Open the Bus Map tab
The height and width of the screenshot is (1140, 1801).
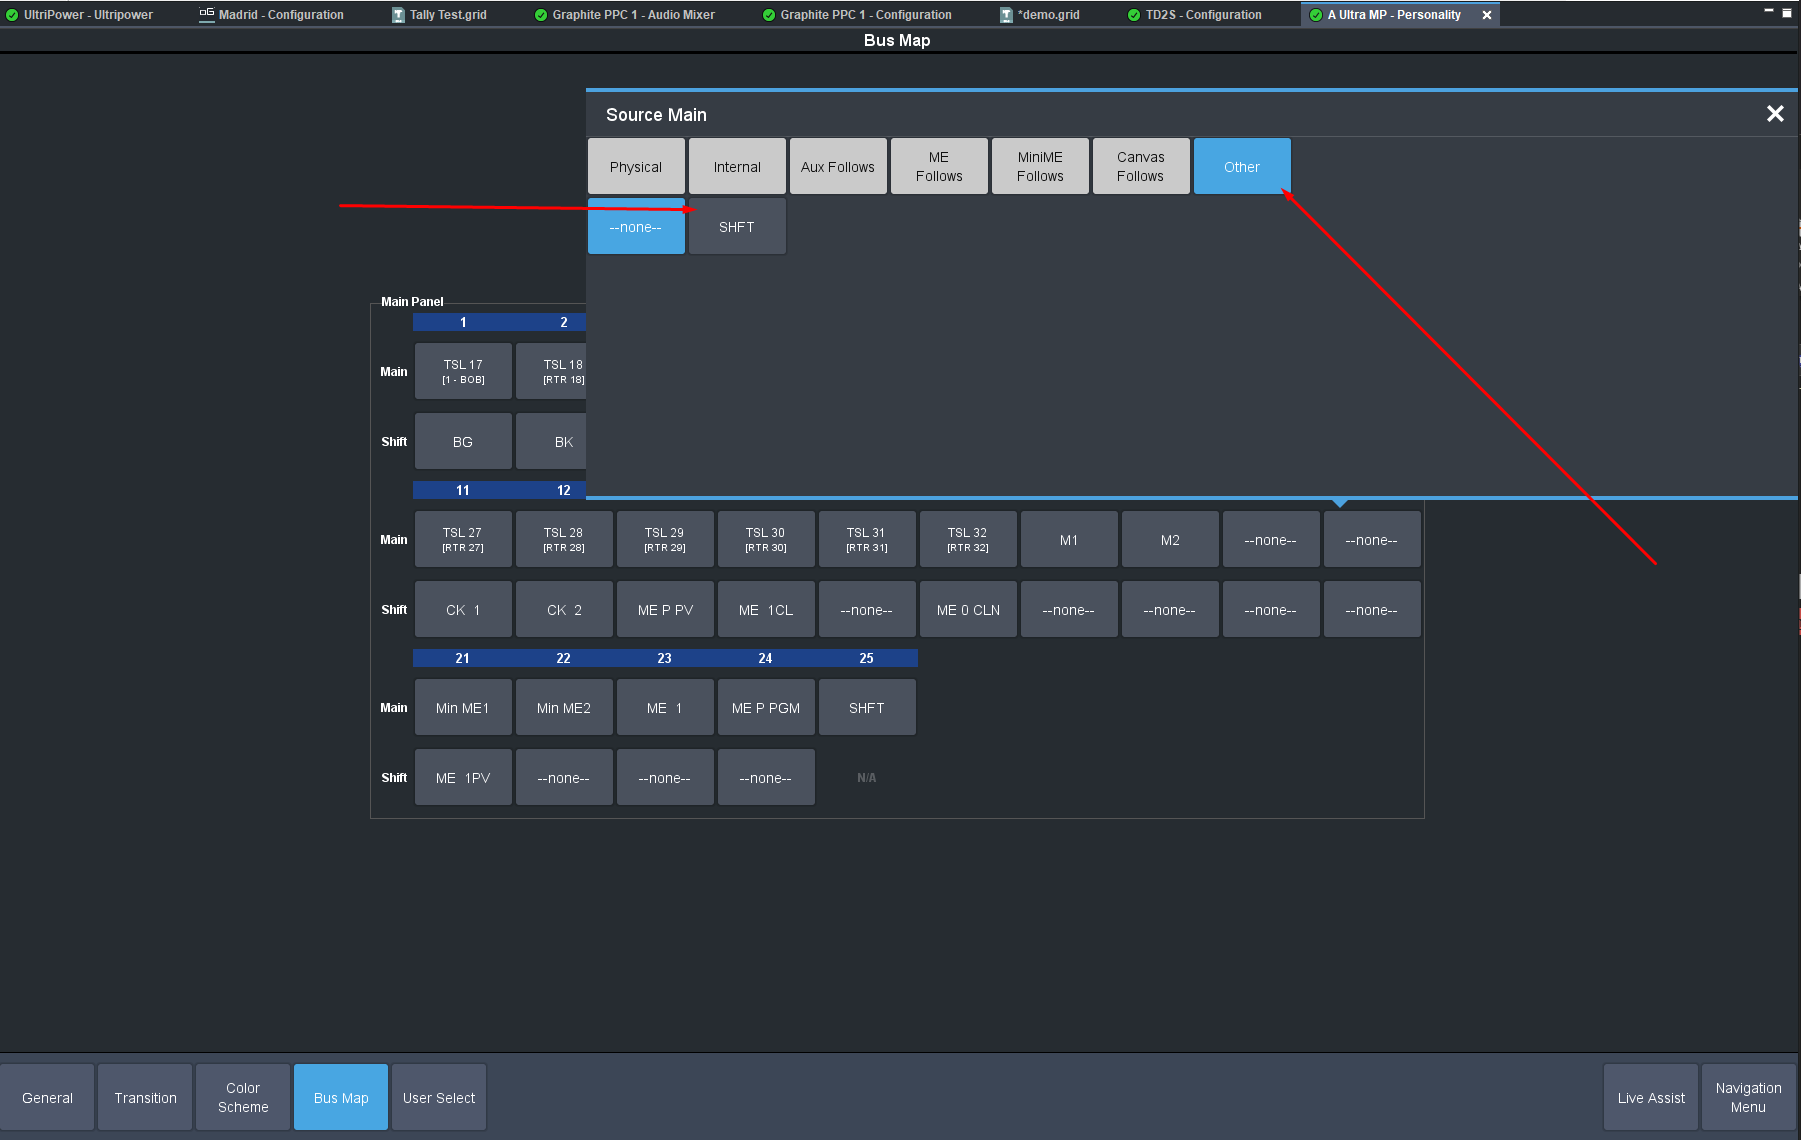click(341, 1097)
